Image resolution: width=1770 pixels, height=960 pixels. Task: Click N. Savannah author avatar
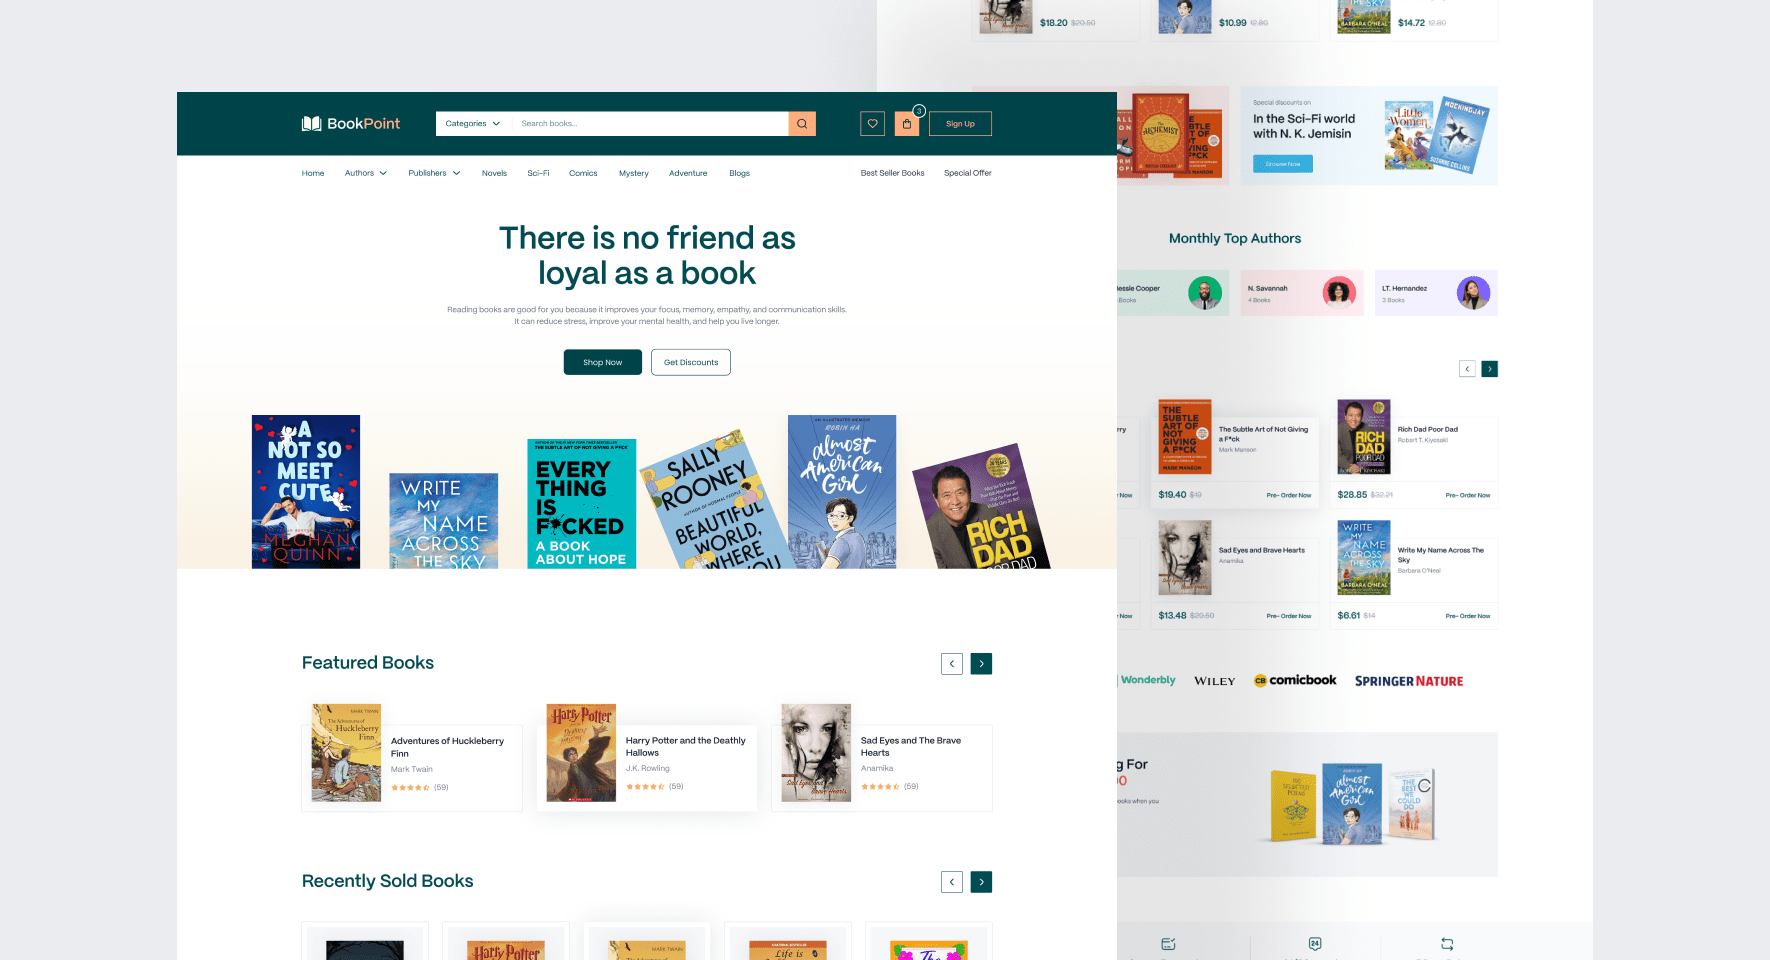(x=1339, y=293)
